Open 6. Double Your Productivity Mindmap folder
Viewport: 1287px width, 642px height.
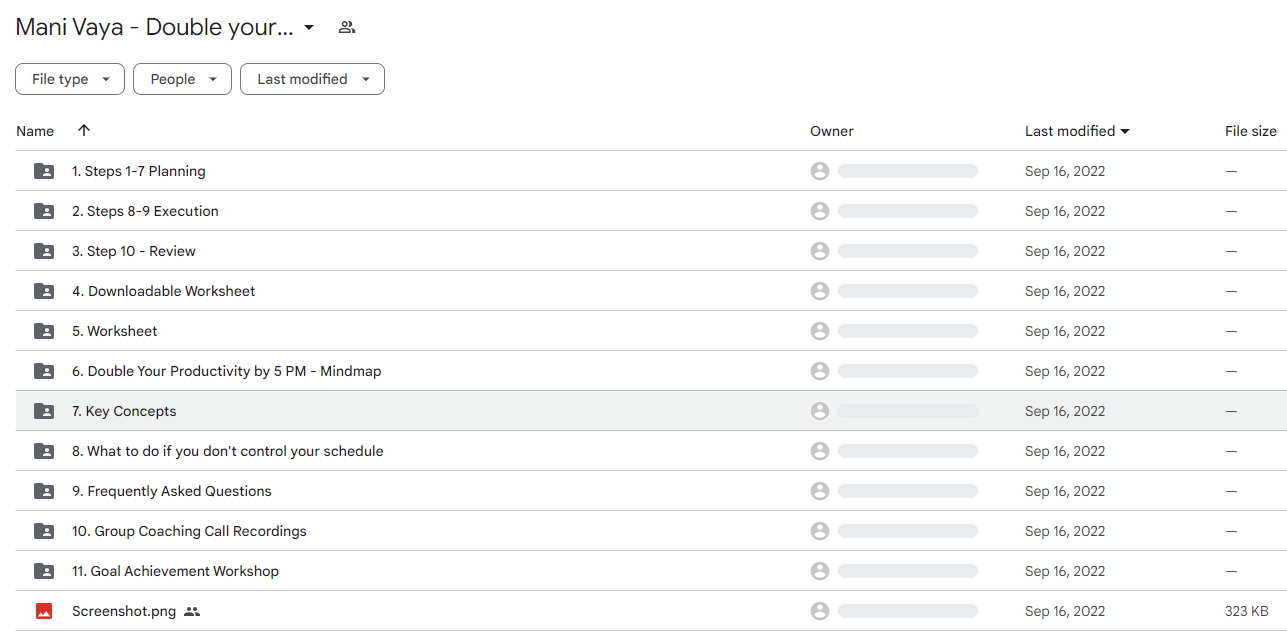click(x=226, y=371)
